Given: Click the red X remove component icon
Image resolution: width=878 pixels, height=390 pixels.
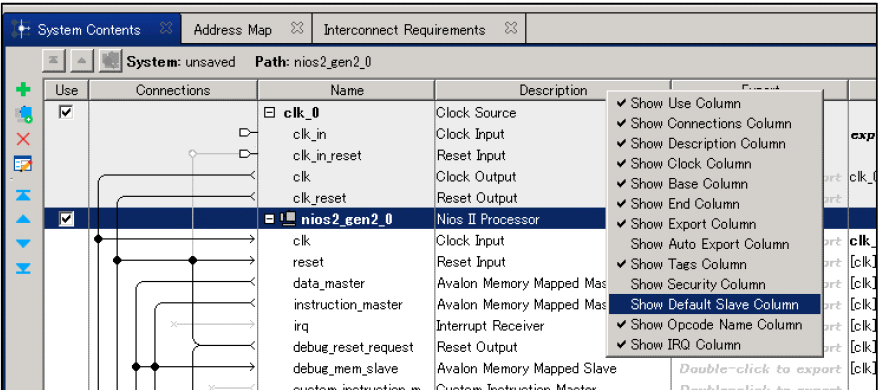Looking at the screenshot, I should (23, 139).
